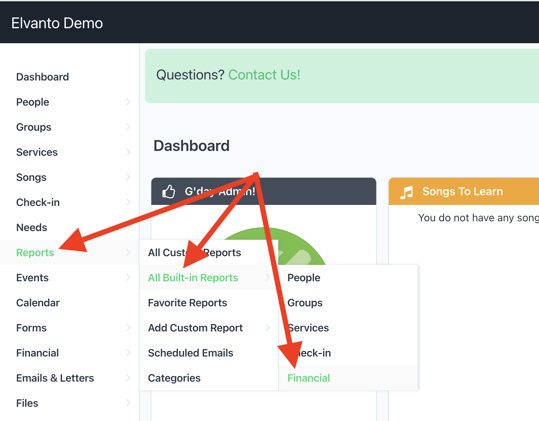Expand the Services sidebar chevron
539x421 pixels.
[x=128, y=152]
